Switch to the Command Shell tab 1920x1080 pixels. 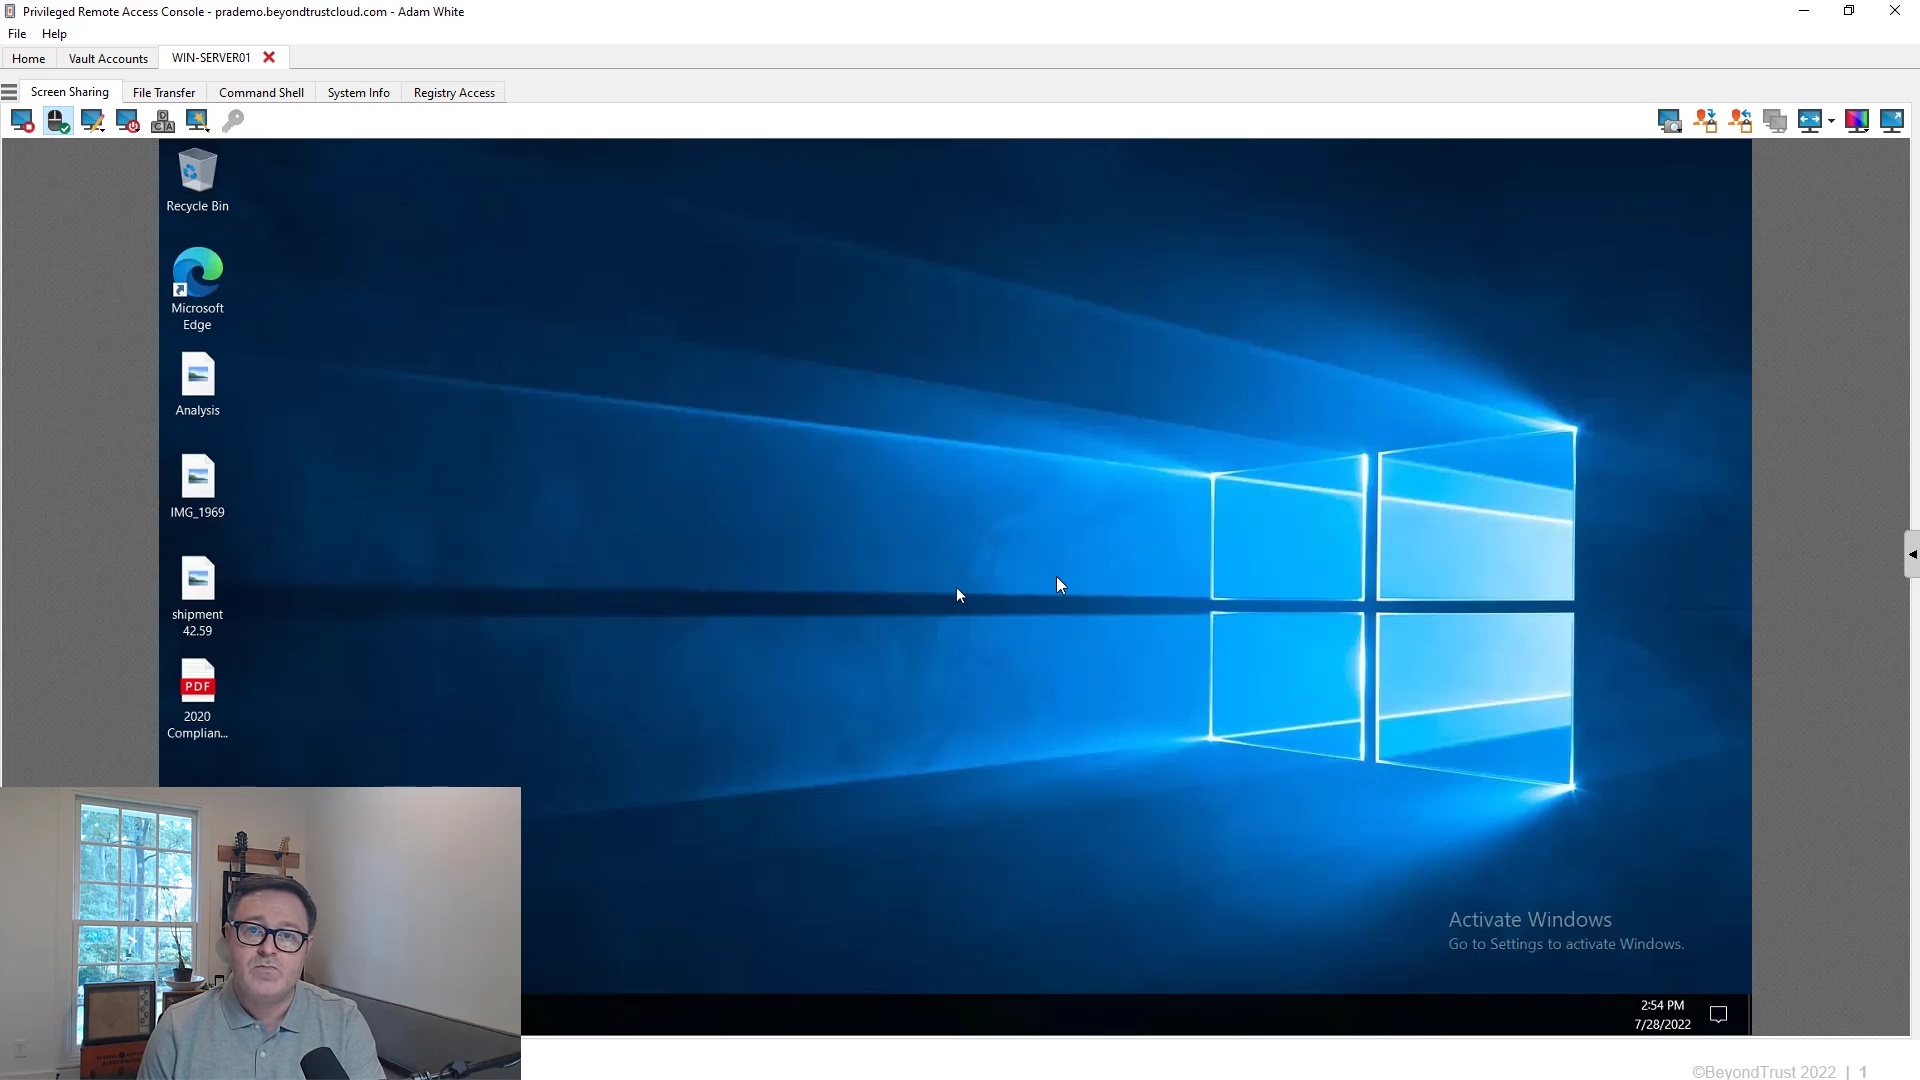[x=261, y=93]
